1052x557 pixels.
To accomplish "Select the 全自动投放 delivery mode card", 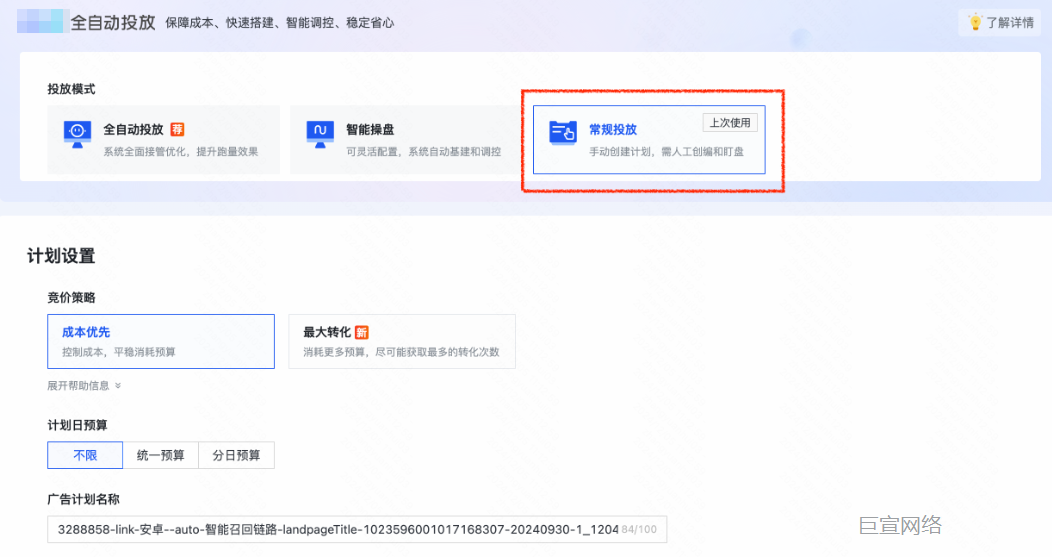I will 164,140.
